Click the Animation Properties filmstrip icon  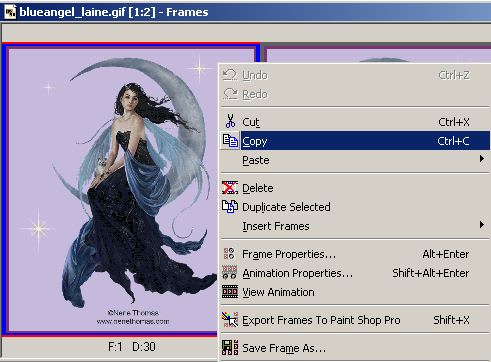(x=230, y=272)
